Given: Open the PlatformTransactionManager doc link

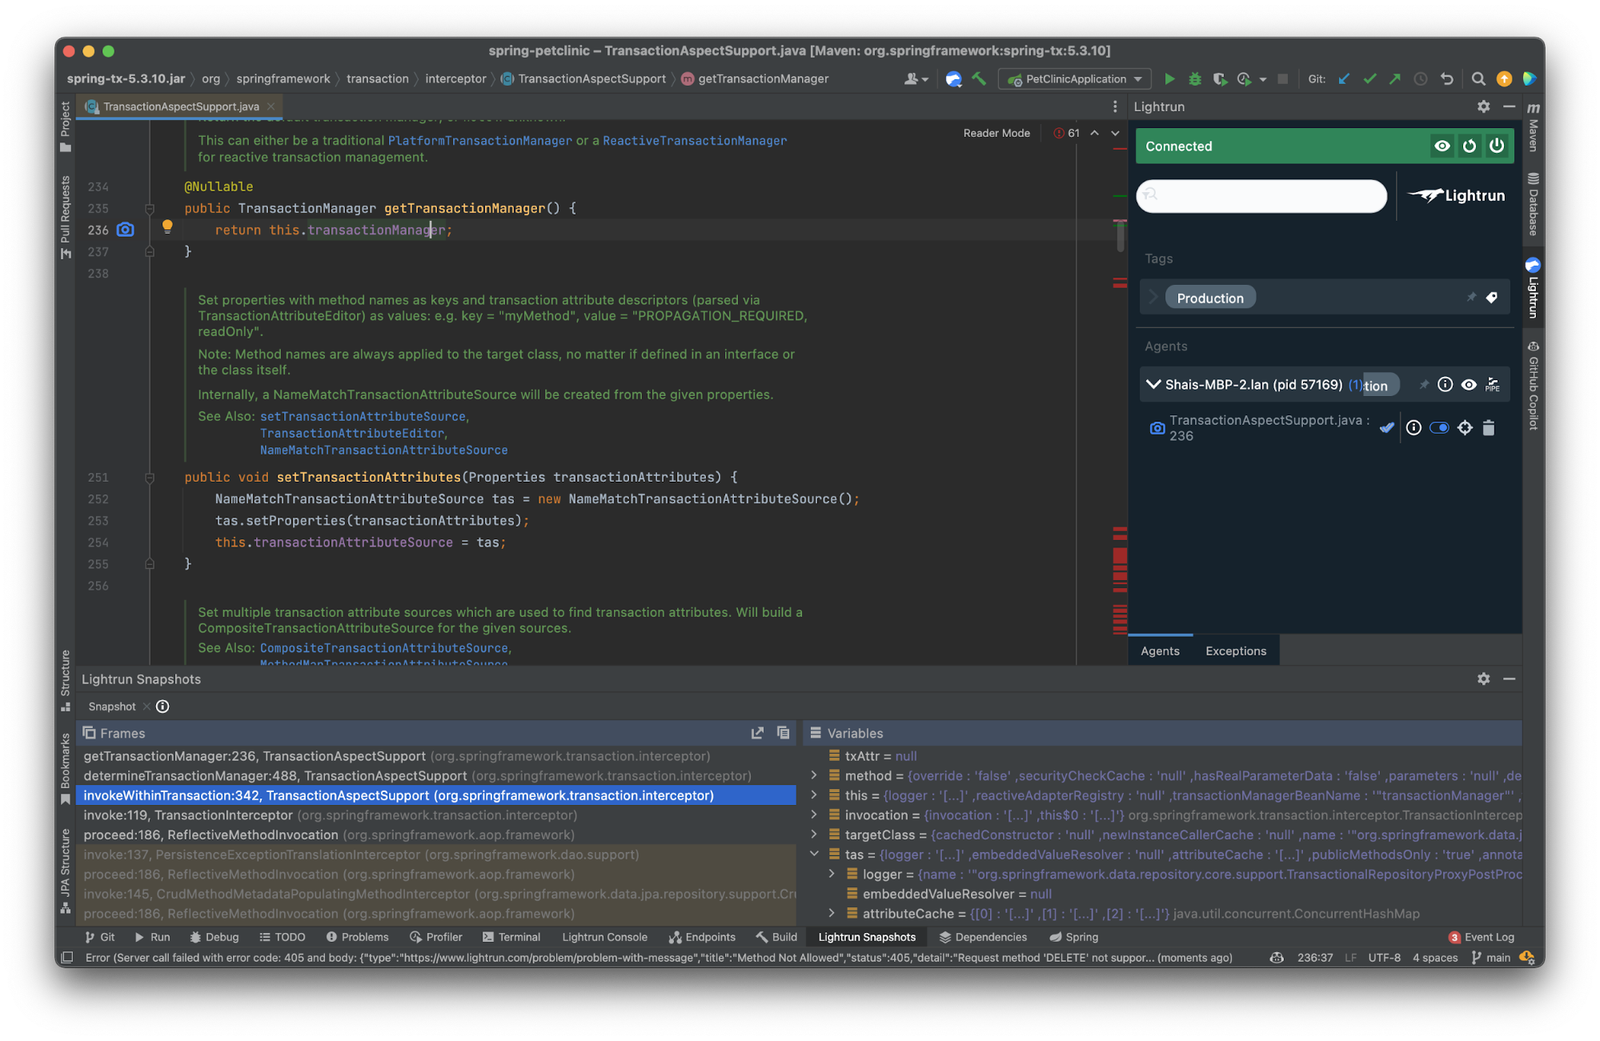Looking at the screenshot, I should (480, 141).
